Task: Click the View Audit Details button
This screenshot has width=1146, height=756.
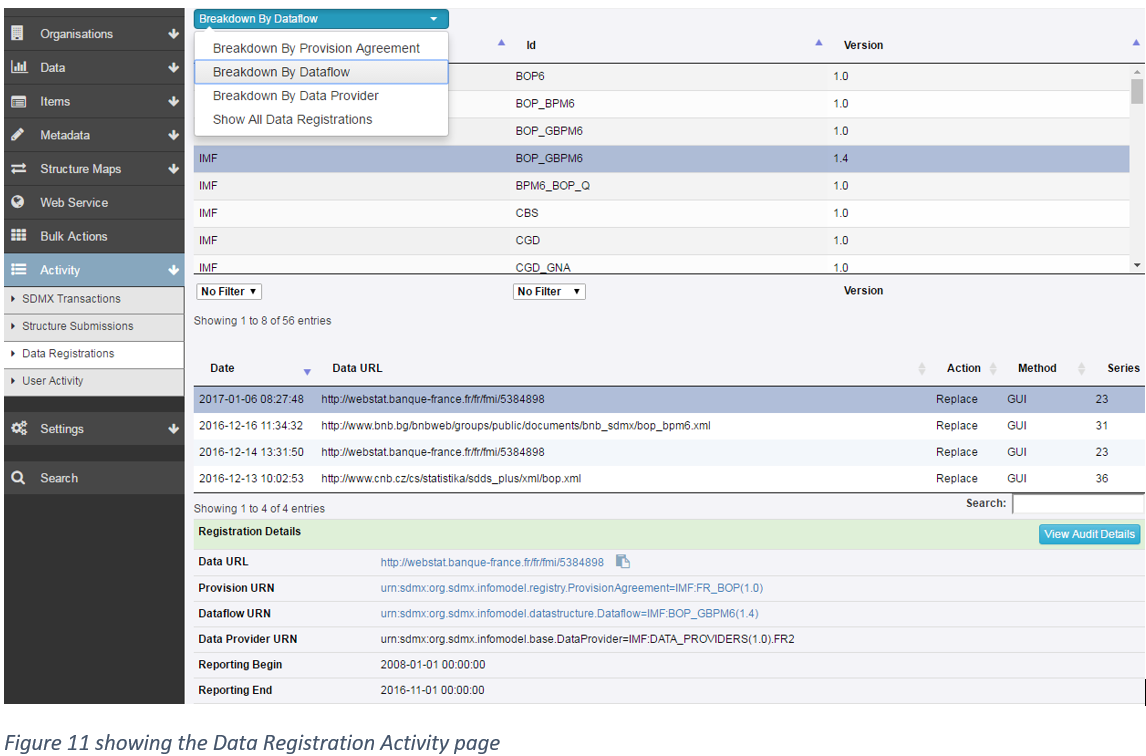Action: pos(1089,534)
